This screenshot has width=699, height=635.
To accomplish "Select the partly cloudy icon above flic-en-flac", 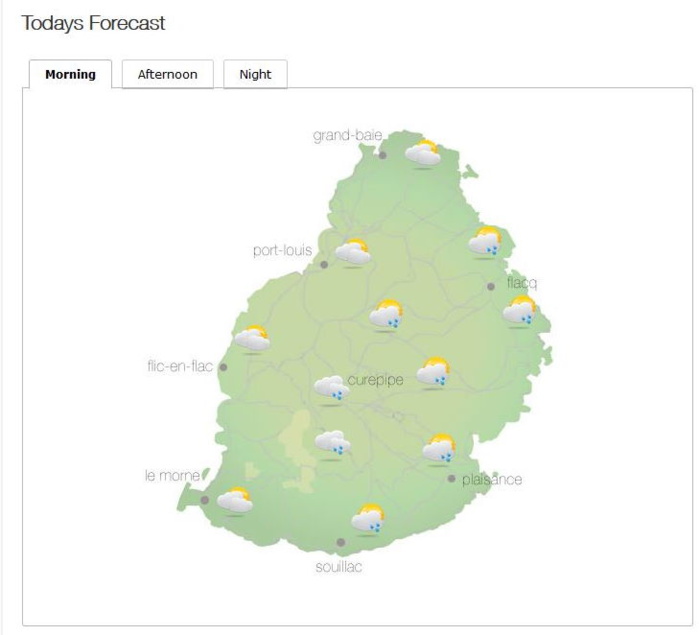I will [x=252, y=339].
